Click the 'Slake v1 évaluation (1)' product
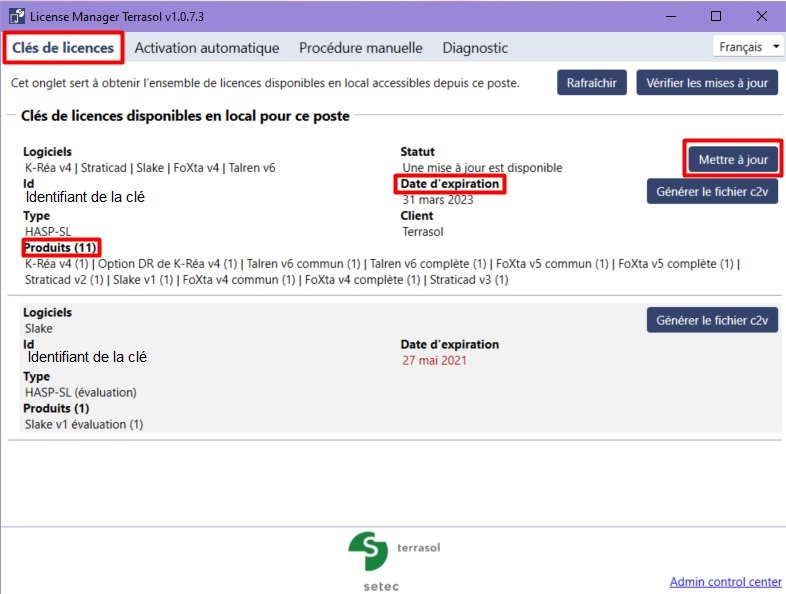This screenshot has width=786, height=594. (x=84, y=424)
